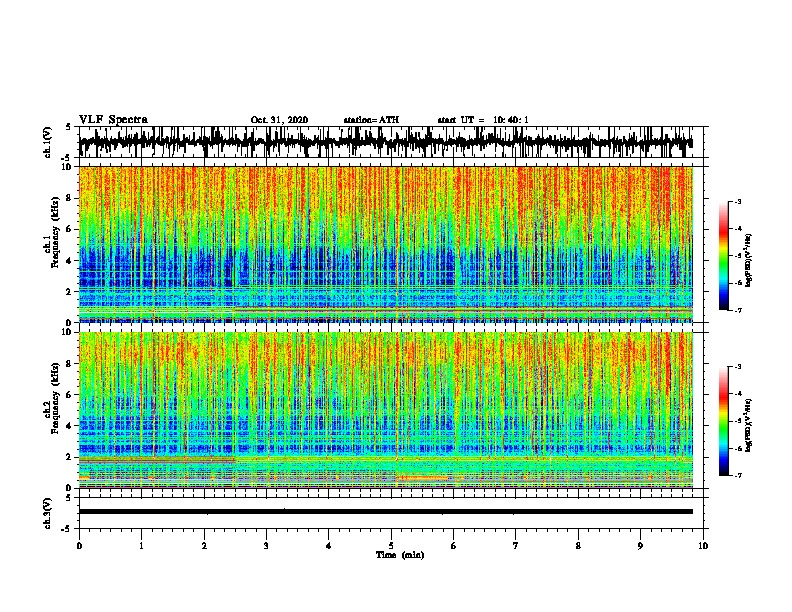Image resolution: width=792 pixels, height=612 pixels.
Task: Select the "start UT = 10:40:1" text
Action: 483,120
